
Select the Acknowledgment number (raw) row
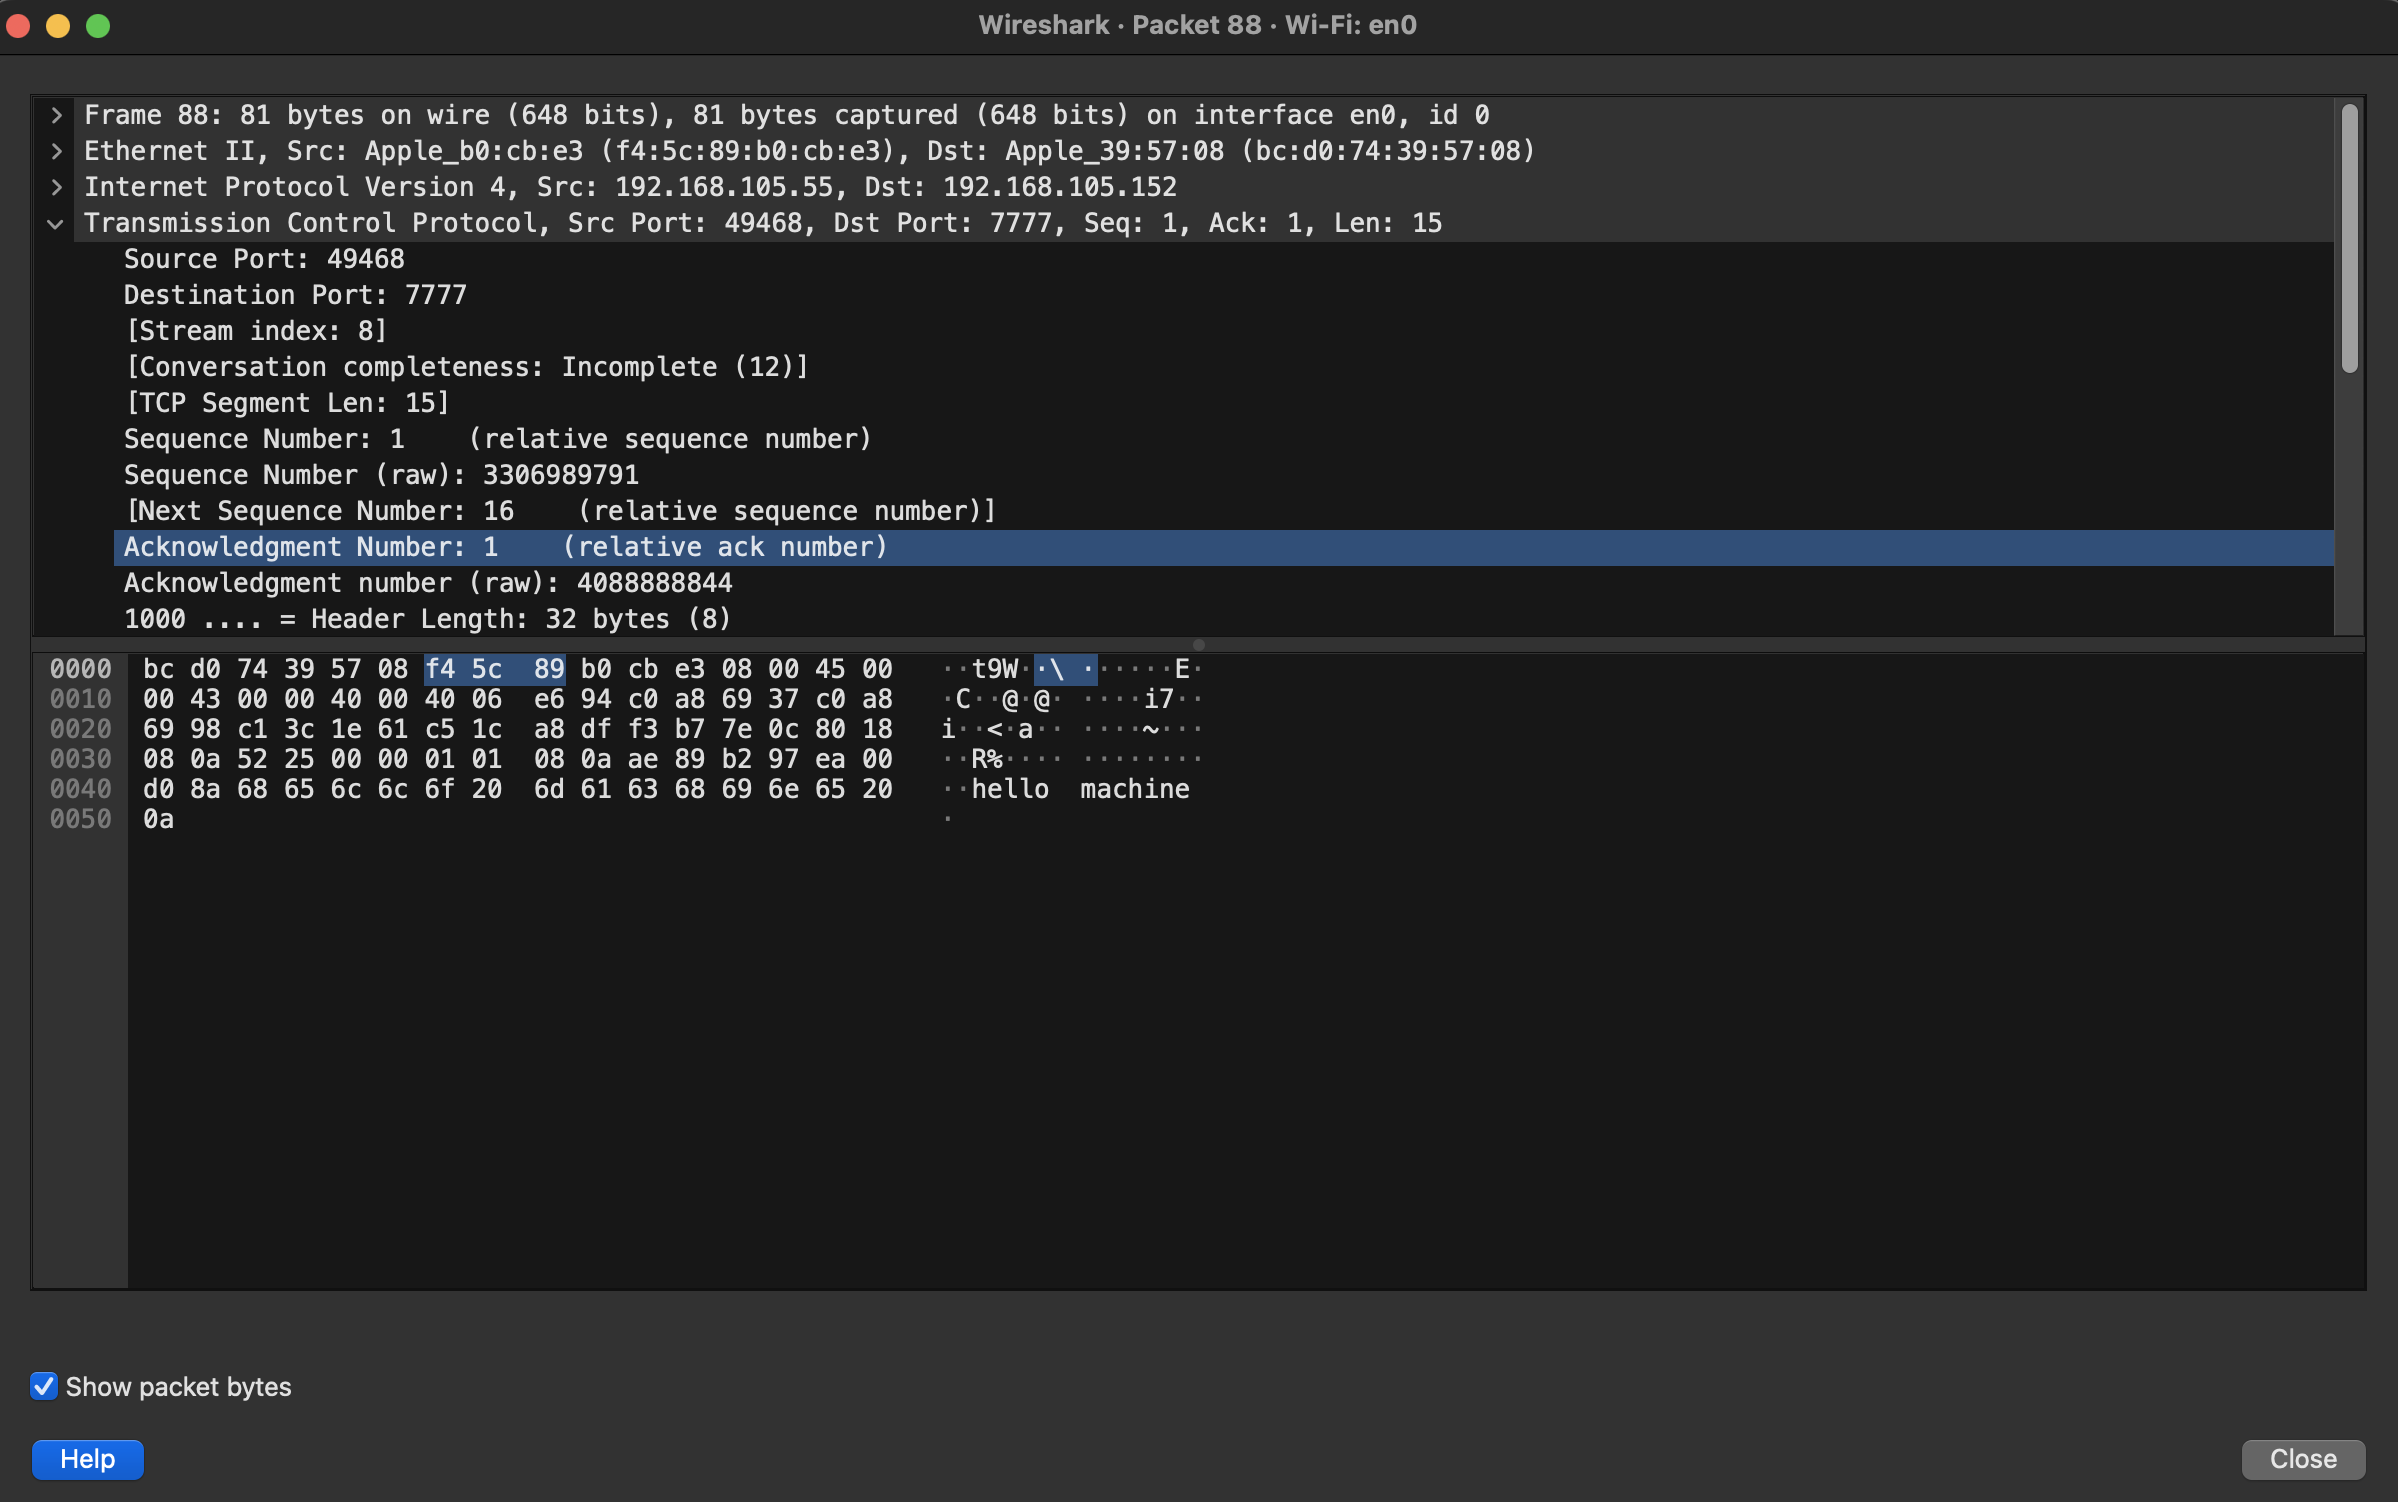click(x=1224, y=583)
